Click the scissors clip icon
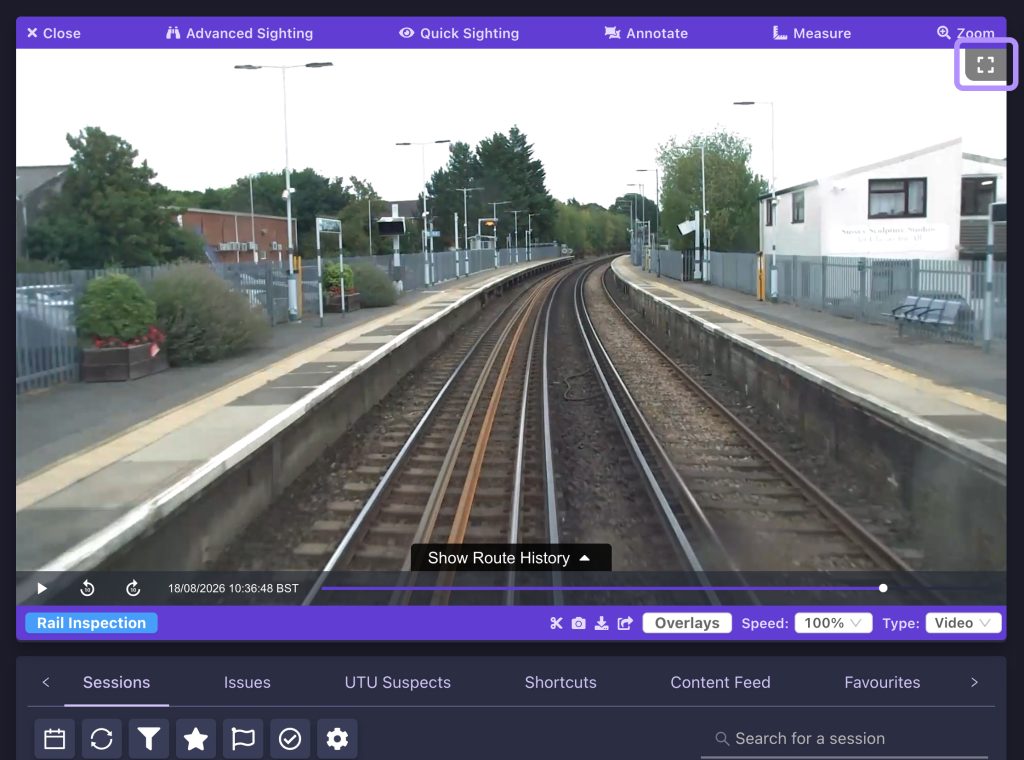This screenshot has height=760, width=1024. pos(556,624)
